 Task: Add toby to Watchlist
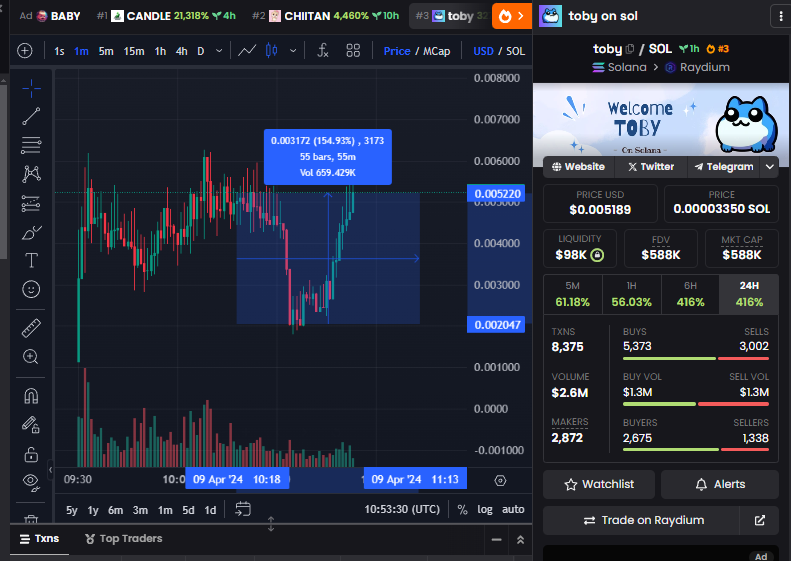click(x=599, y=484)
